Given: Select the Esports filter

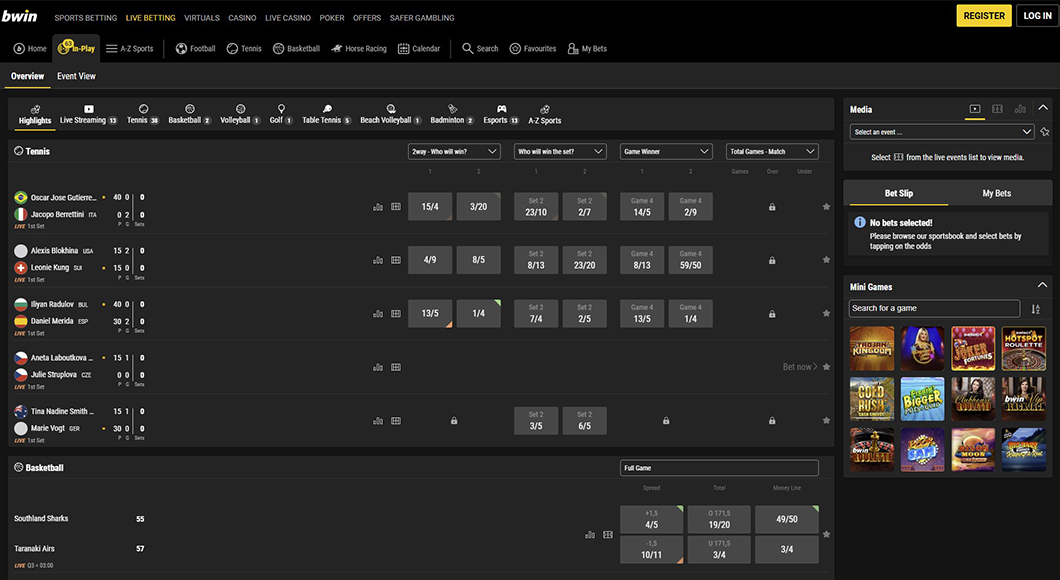Looking at the screenshot, I should click(x=501, y=114).
